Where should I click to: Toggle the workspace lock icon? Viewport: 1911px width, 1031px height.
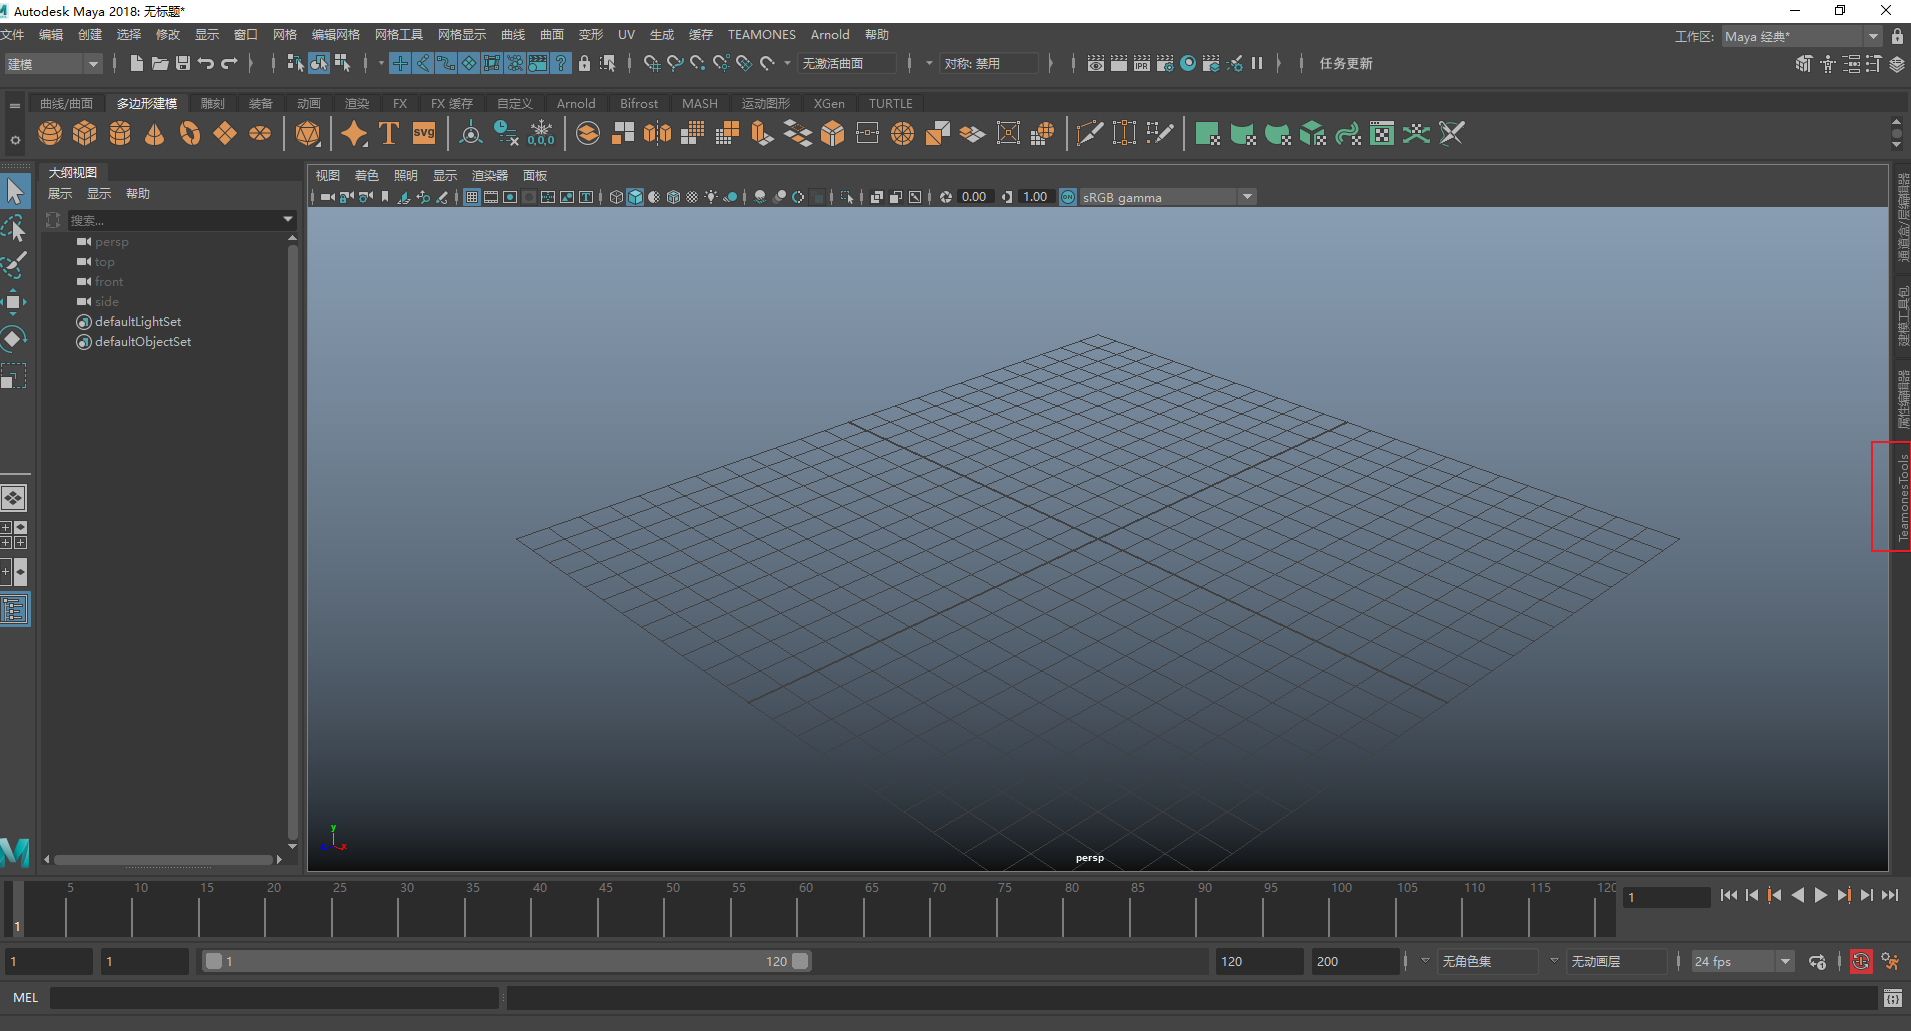[1897, 36]
